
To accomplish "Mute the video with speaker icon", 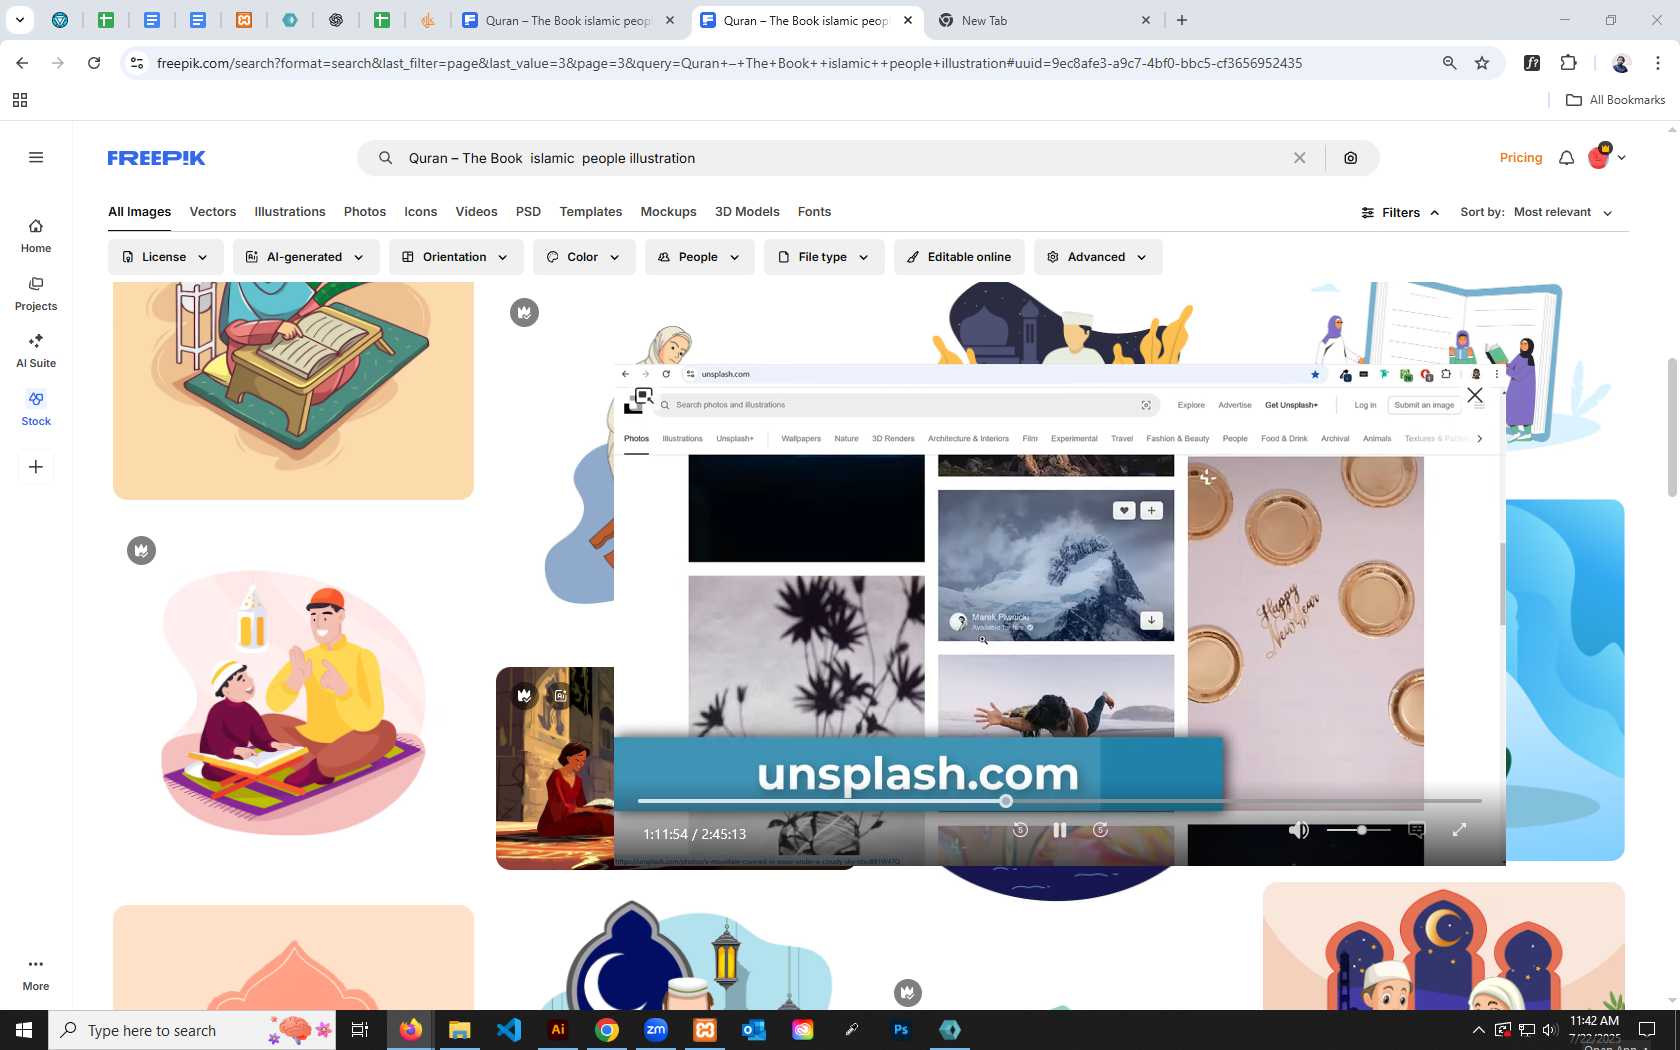I will pyautogui.click(x=1298, y=830).
